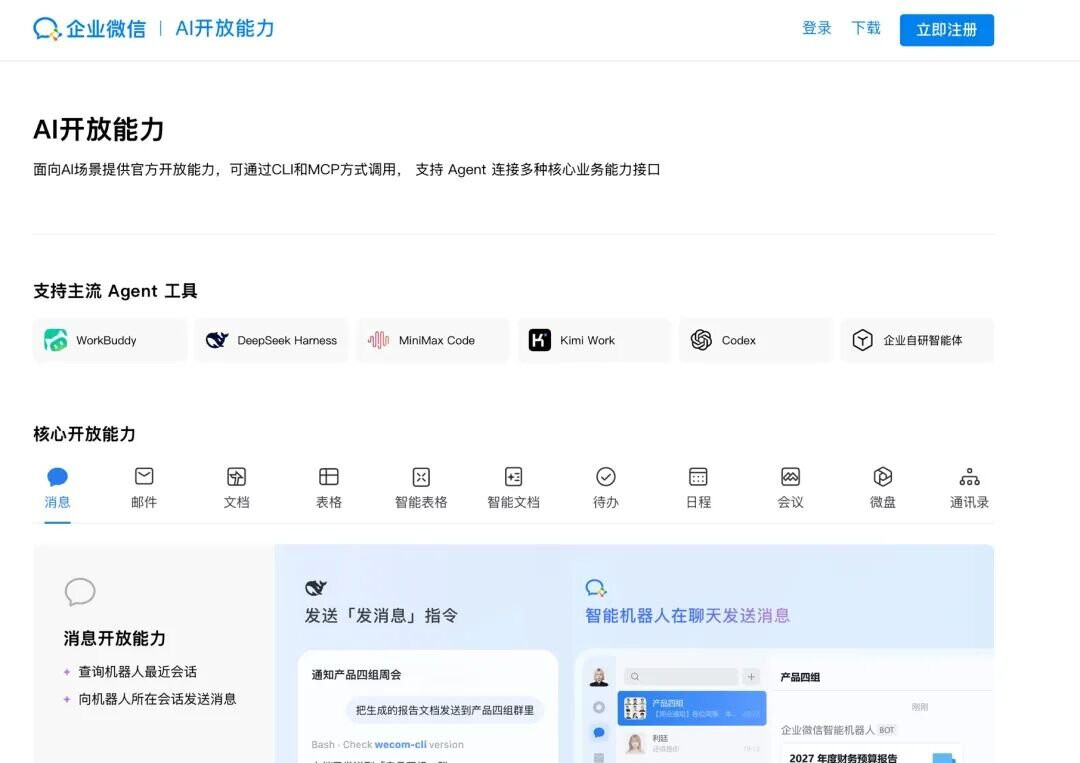Click the 微盘 icon

(x=882, y=477)
